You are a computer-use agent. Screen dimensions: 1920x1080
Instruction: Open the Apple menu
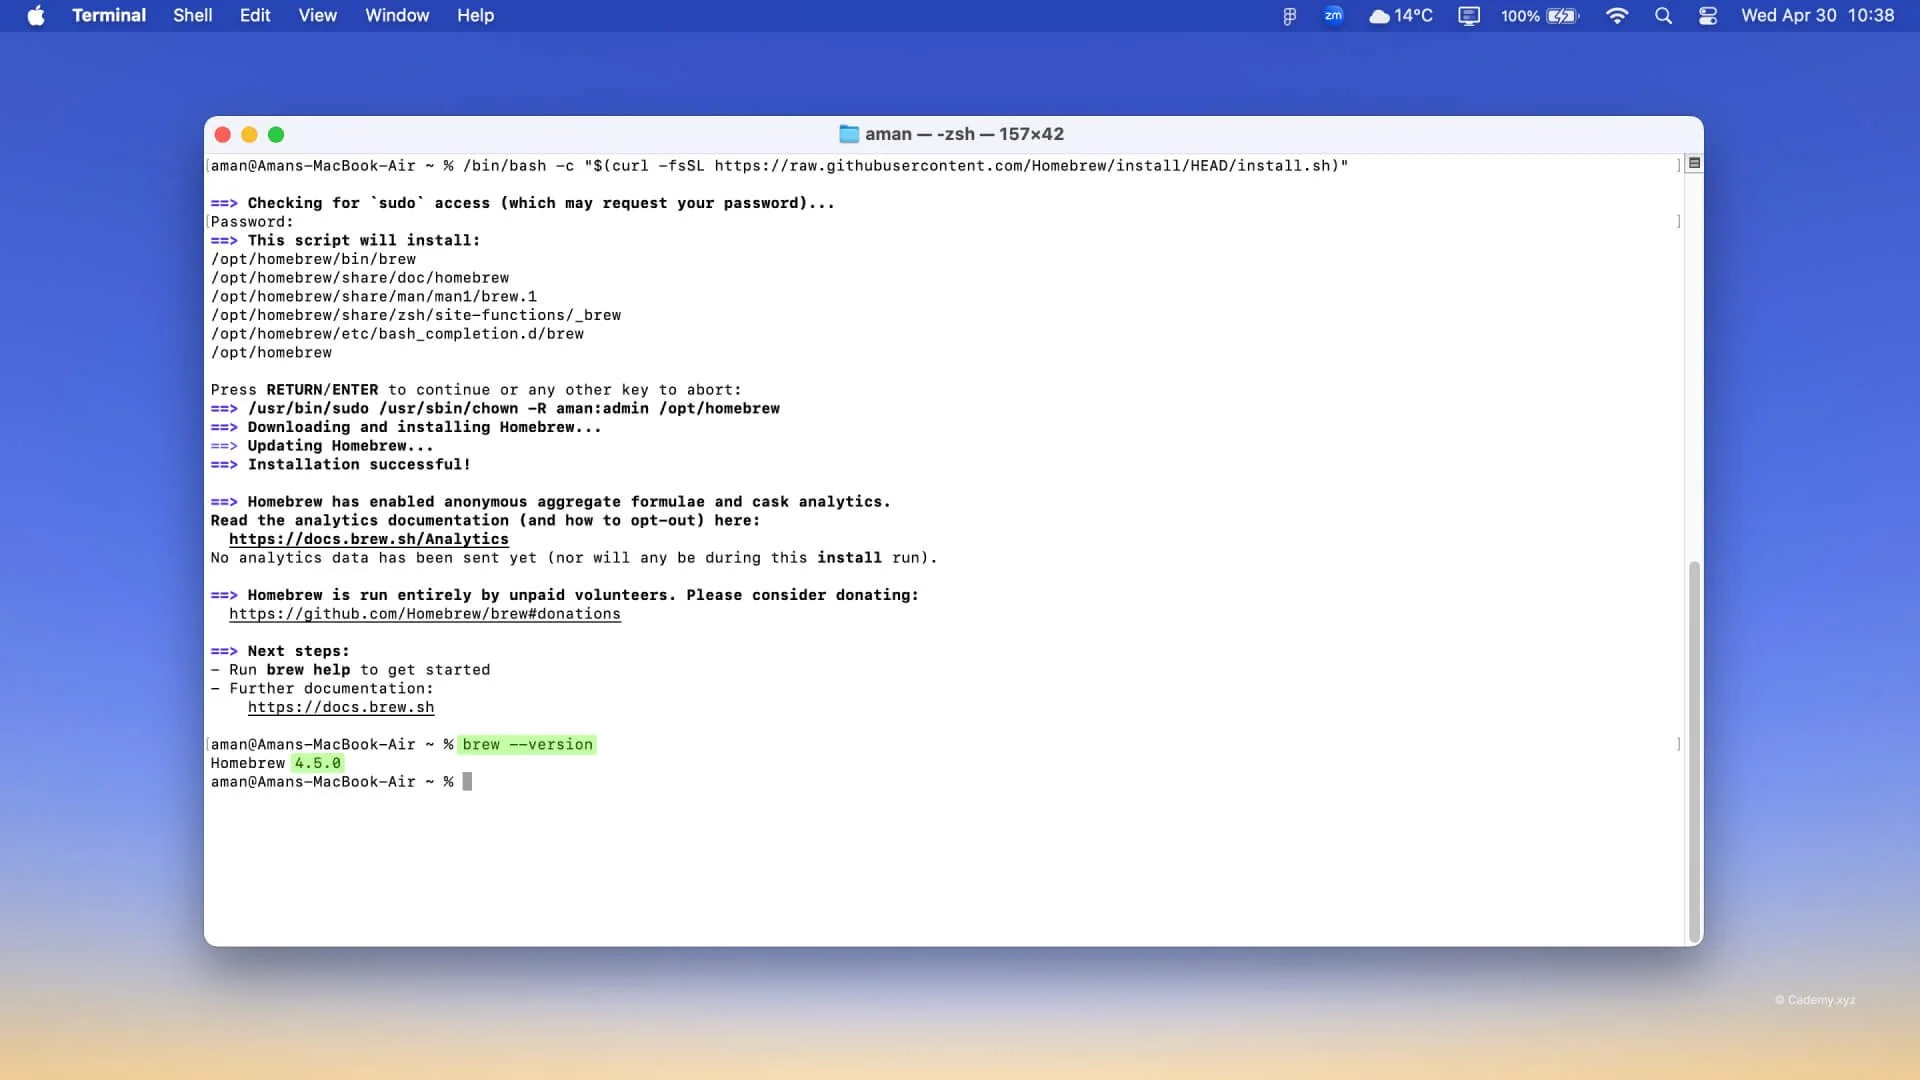(36, 16)
